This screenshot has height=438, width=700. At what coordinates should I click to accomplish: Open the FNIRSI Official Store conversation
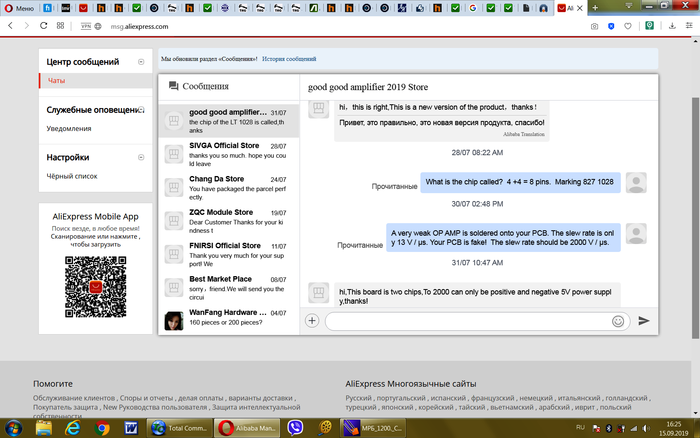pyautogui.click(x=229, y=254)
